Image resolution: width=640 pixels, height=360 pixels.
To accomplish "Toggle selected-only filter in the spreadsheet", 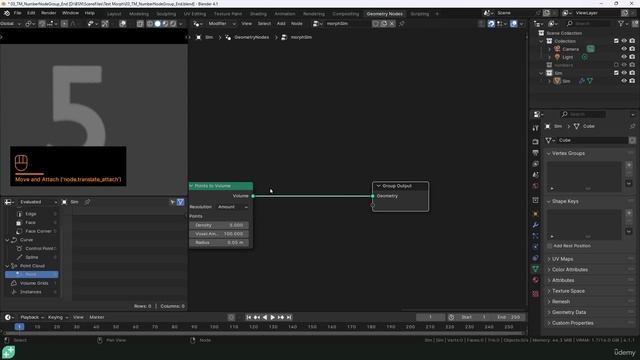I will (172, 202).
